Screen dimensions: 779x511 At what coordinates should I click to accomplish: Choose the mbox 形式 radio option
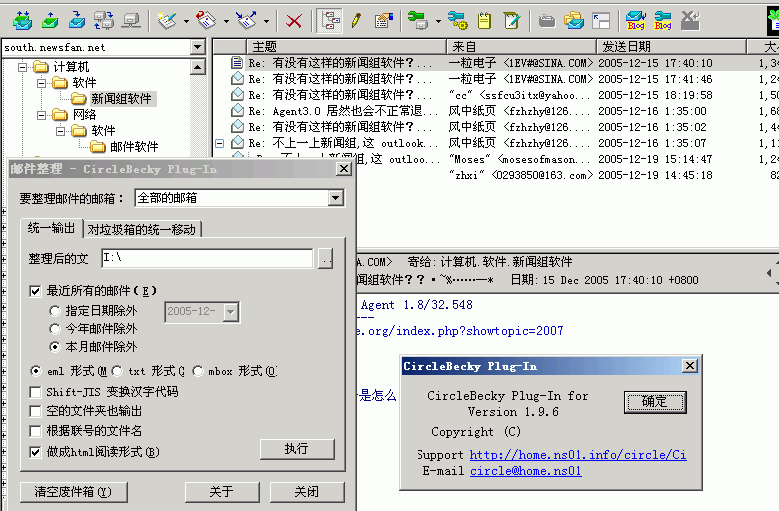click(x=198, y=371)
